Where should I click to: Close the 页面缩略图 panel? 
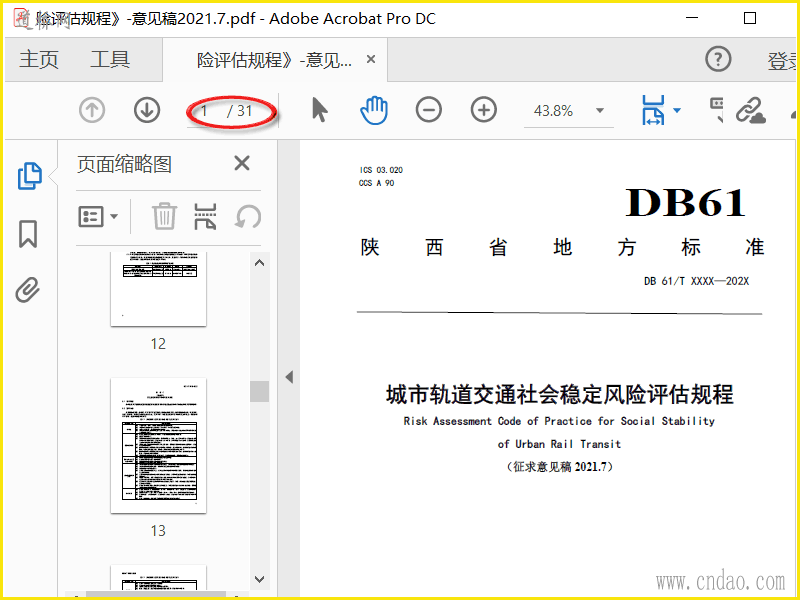point(242,164)
